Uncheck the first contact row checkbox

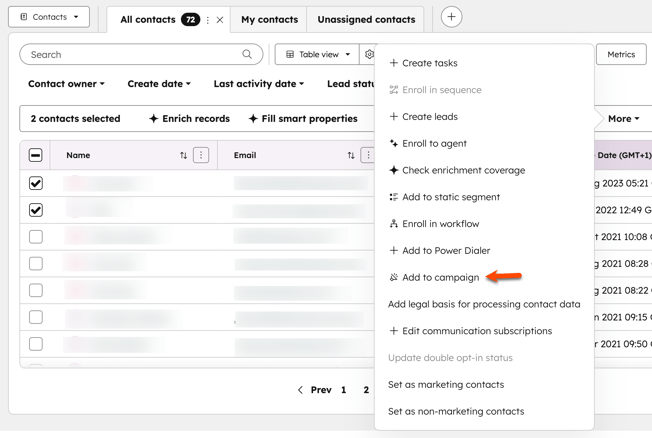pyautogui.click(x=36, y=183)
